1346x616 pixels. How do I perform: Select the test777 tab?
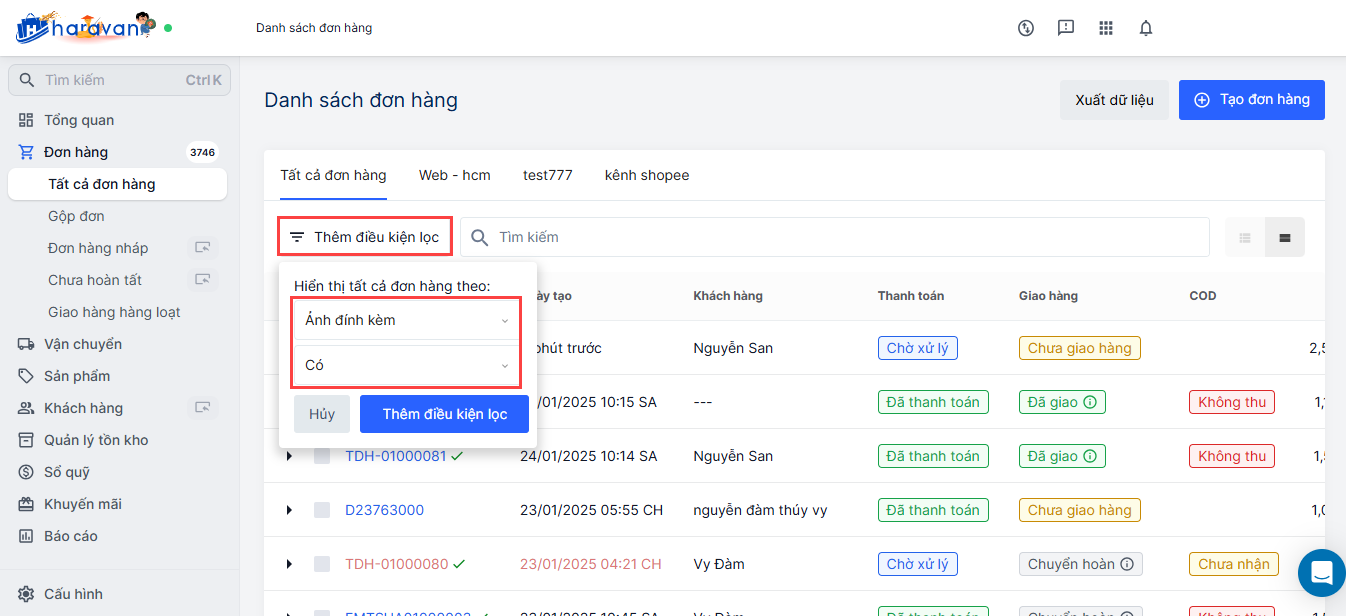[x=548, y=175]
